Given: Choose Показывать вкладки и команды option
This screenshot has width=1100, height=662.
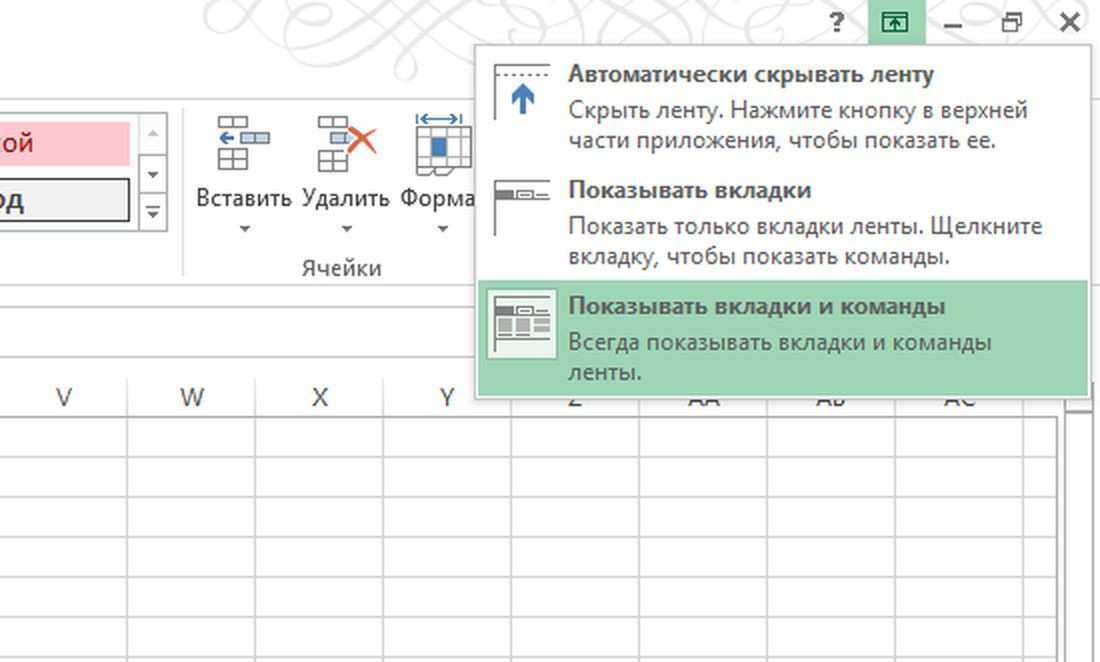Looking at the screenshot, I should tap(783, 338).
